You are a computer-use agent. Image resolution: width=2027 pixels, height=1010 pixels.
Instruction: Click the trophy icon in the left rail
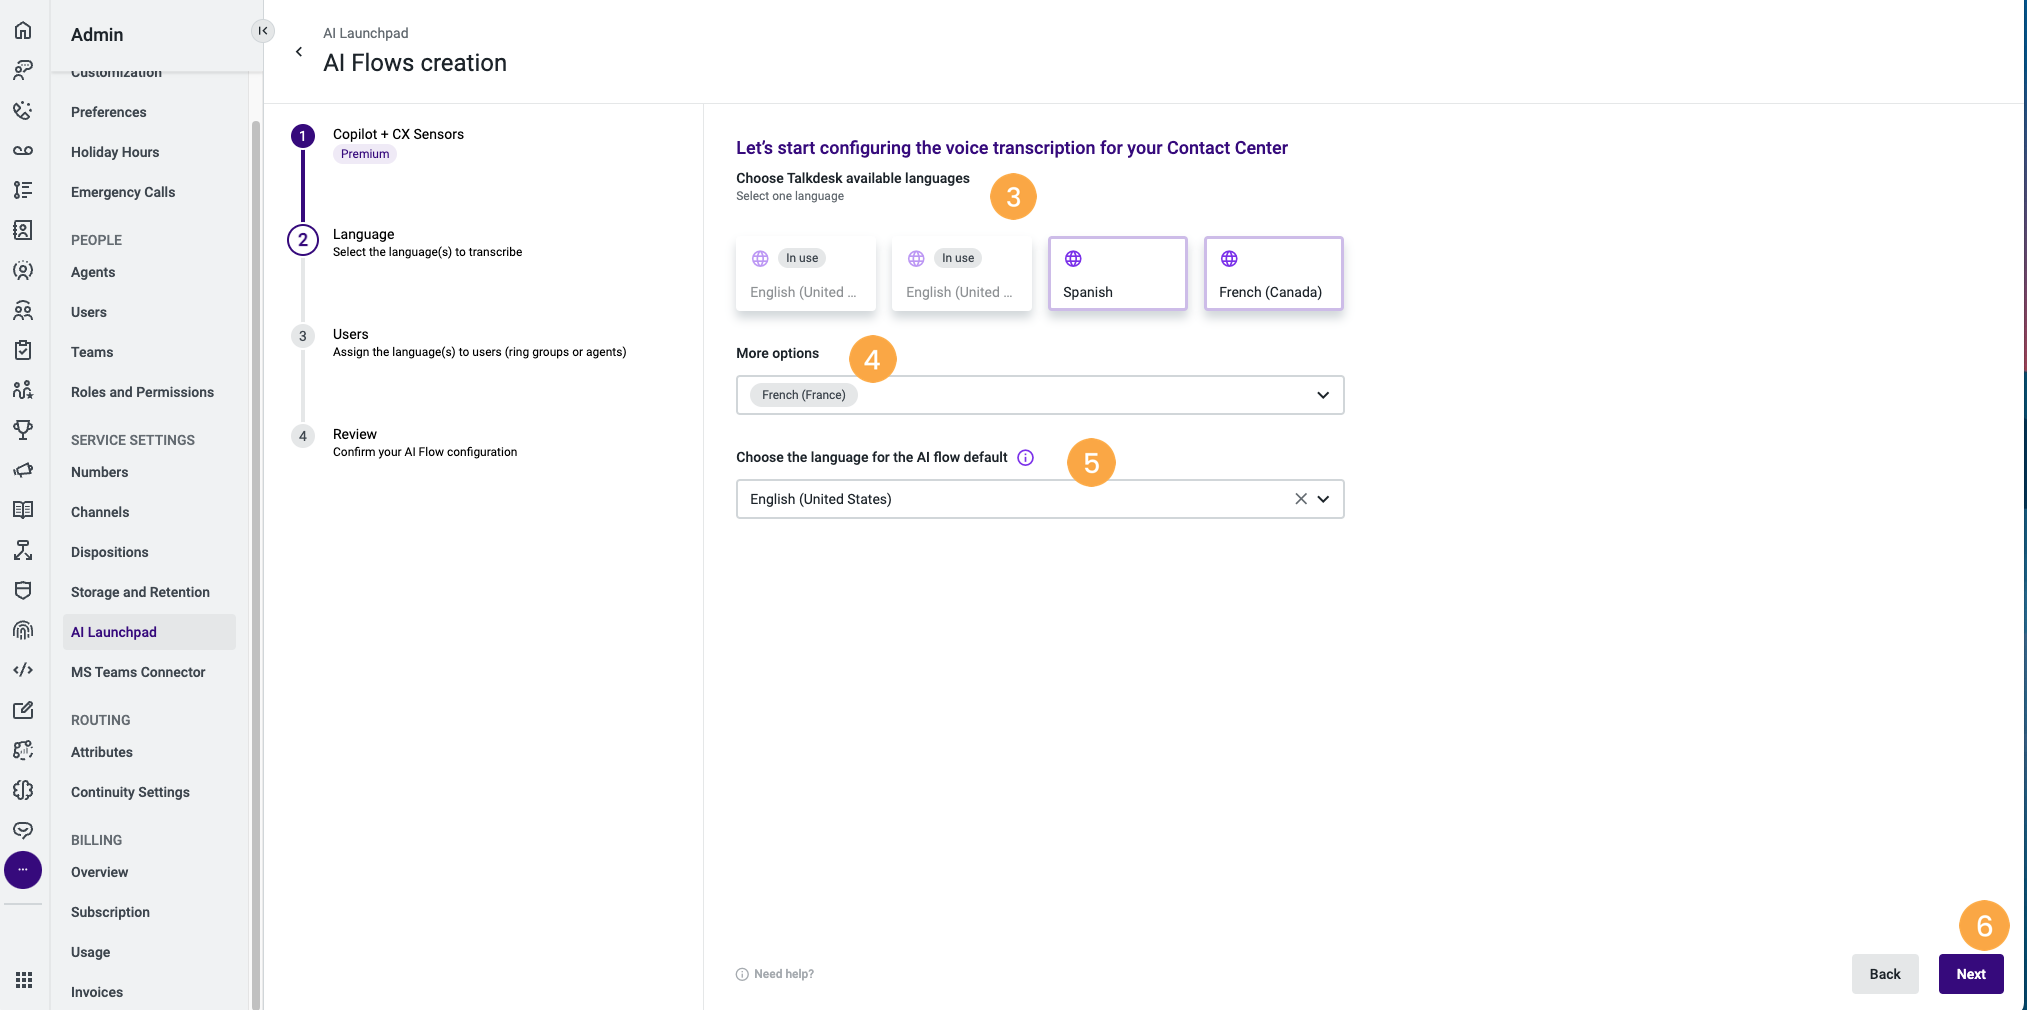[x=23, y=430]
